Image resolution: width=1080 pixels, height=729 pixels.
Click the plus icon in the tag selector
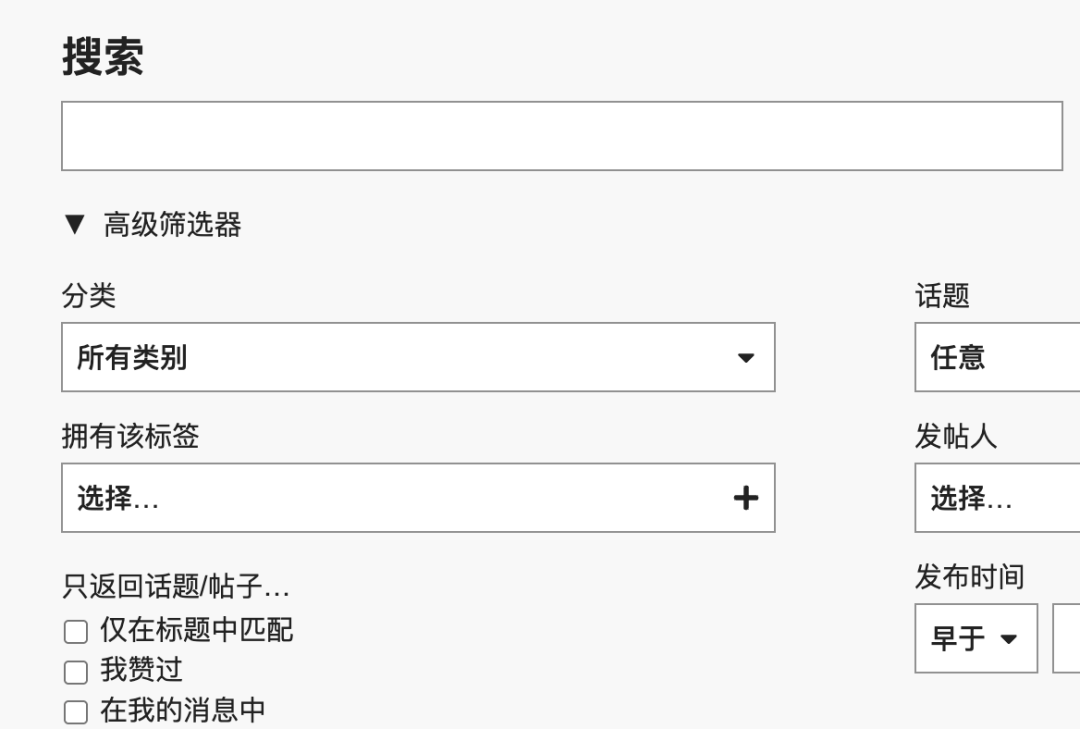746,498
